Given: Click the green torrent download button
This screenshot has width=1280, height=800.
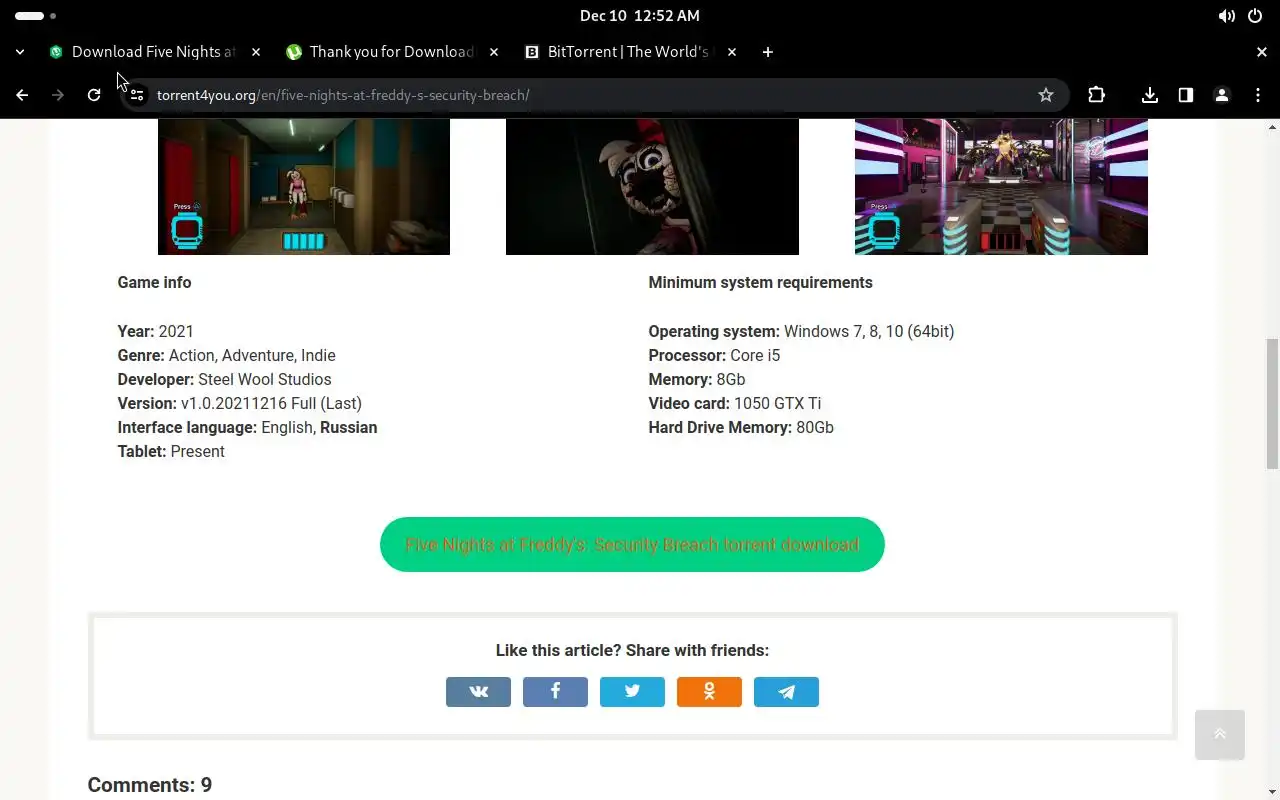Looking at the screenshot, I should (x=632, y=545).
